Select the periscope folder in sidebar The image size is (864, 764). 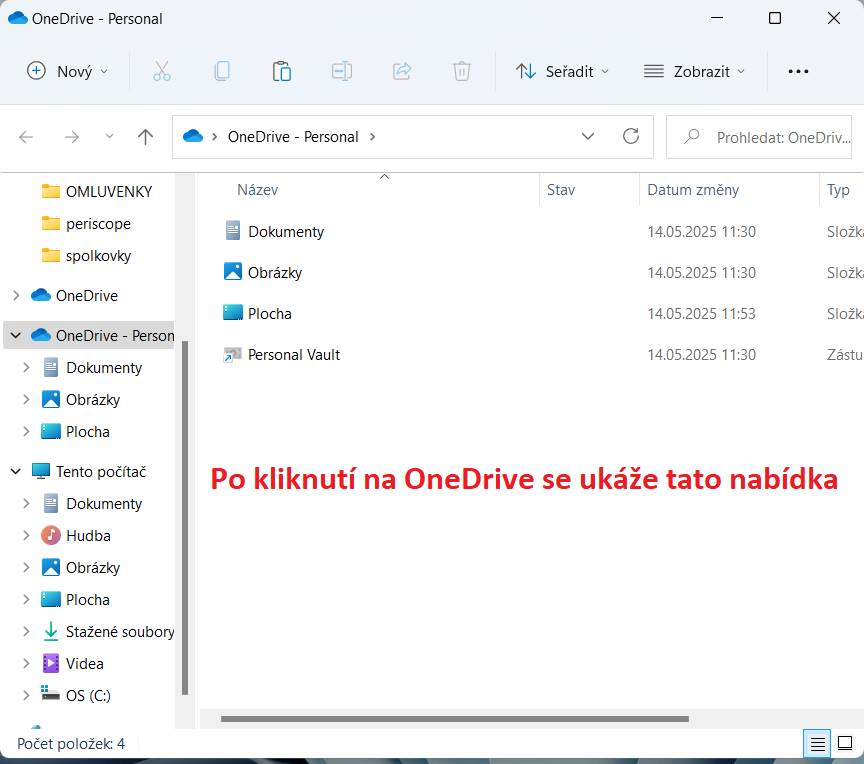click(x=87, y=224)
